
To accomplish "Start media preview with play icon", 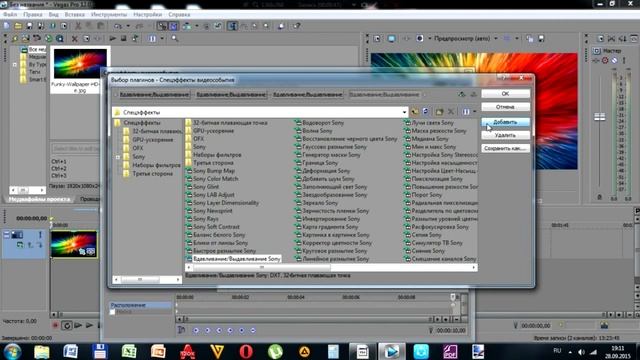I will click(x=112, y=39).
